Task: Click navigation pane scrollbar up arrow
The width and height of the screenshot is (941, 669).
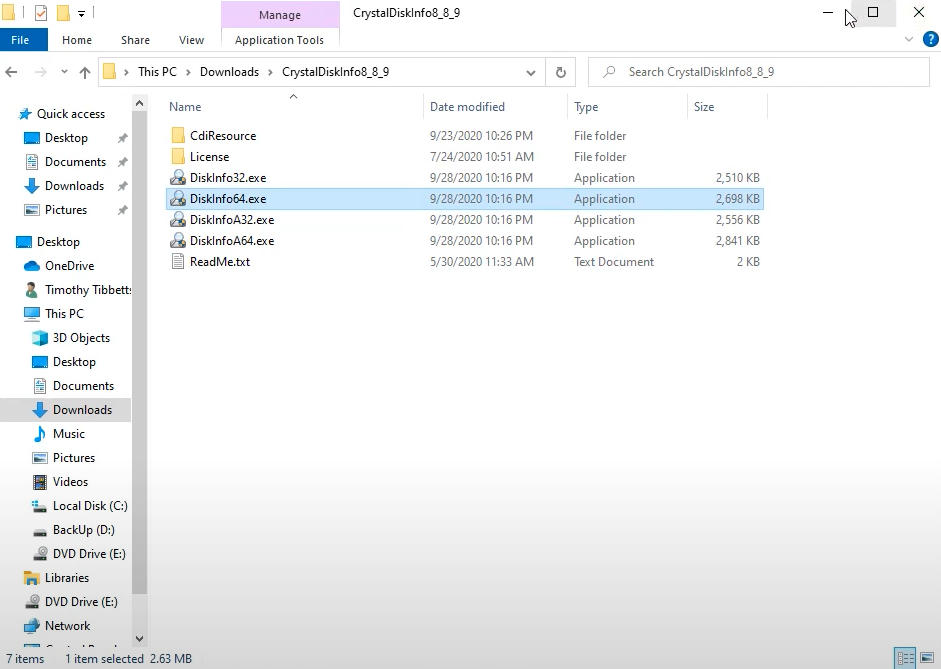Action: pos(139,103)
